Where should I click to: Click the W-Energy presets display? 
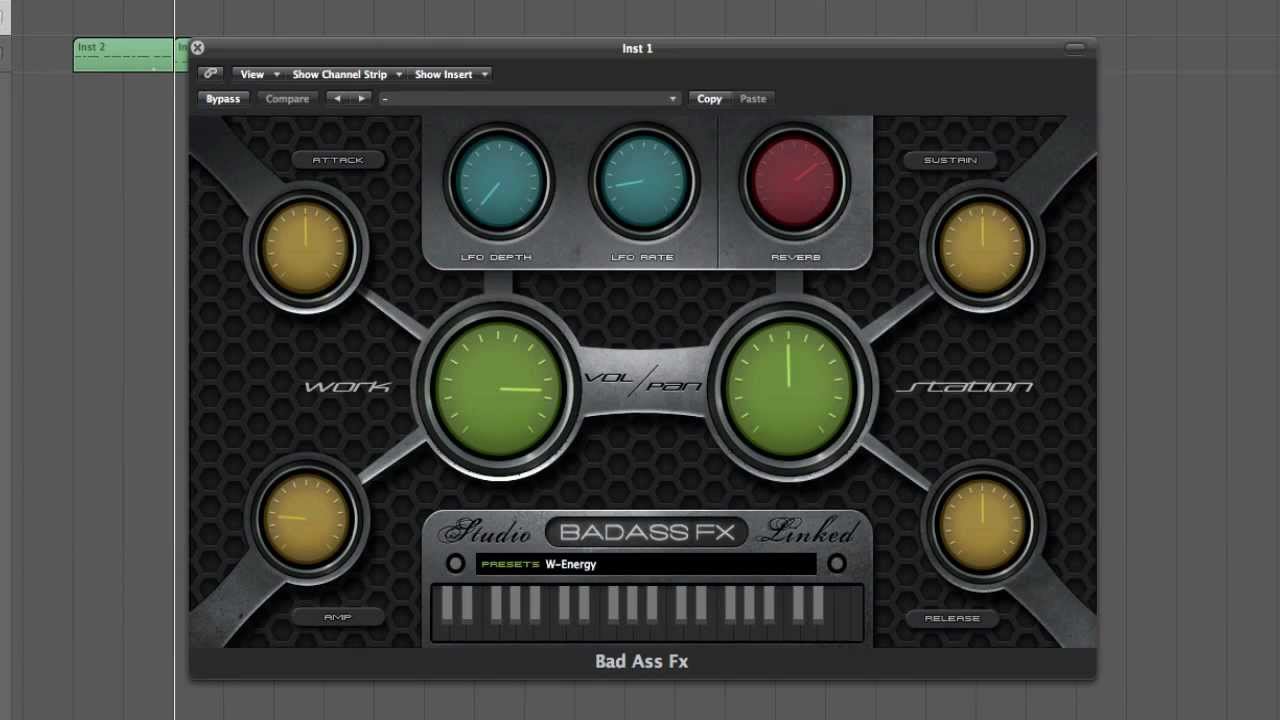tap(646, 564)
